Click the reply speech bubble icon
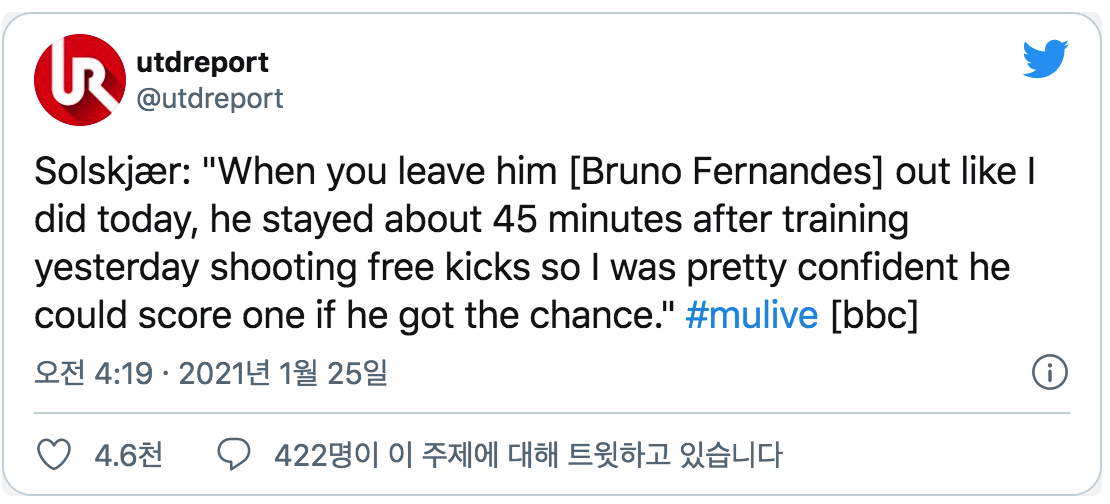1110x504 pixels. point(234,455)
